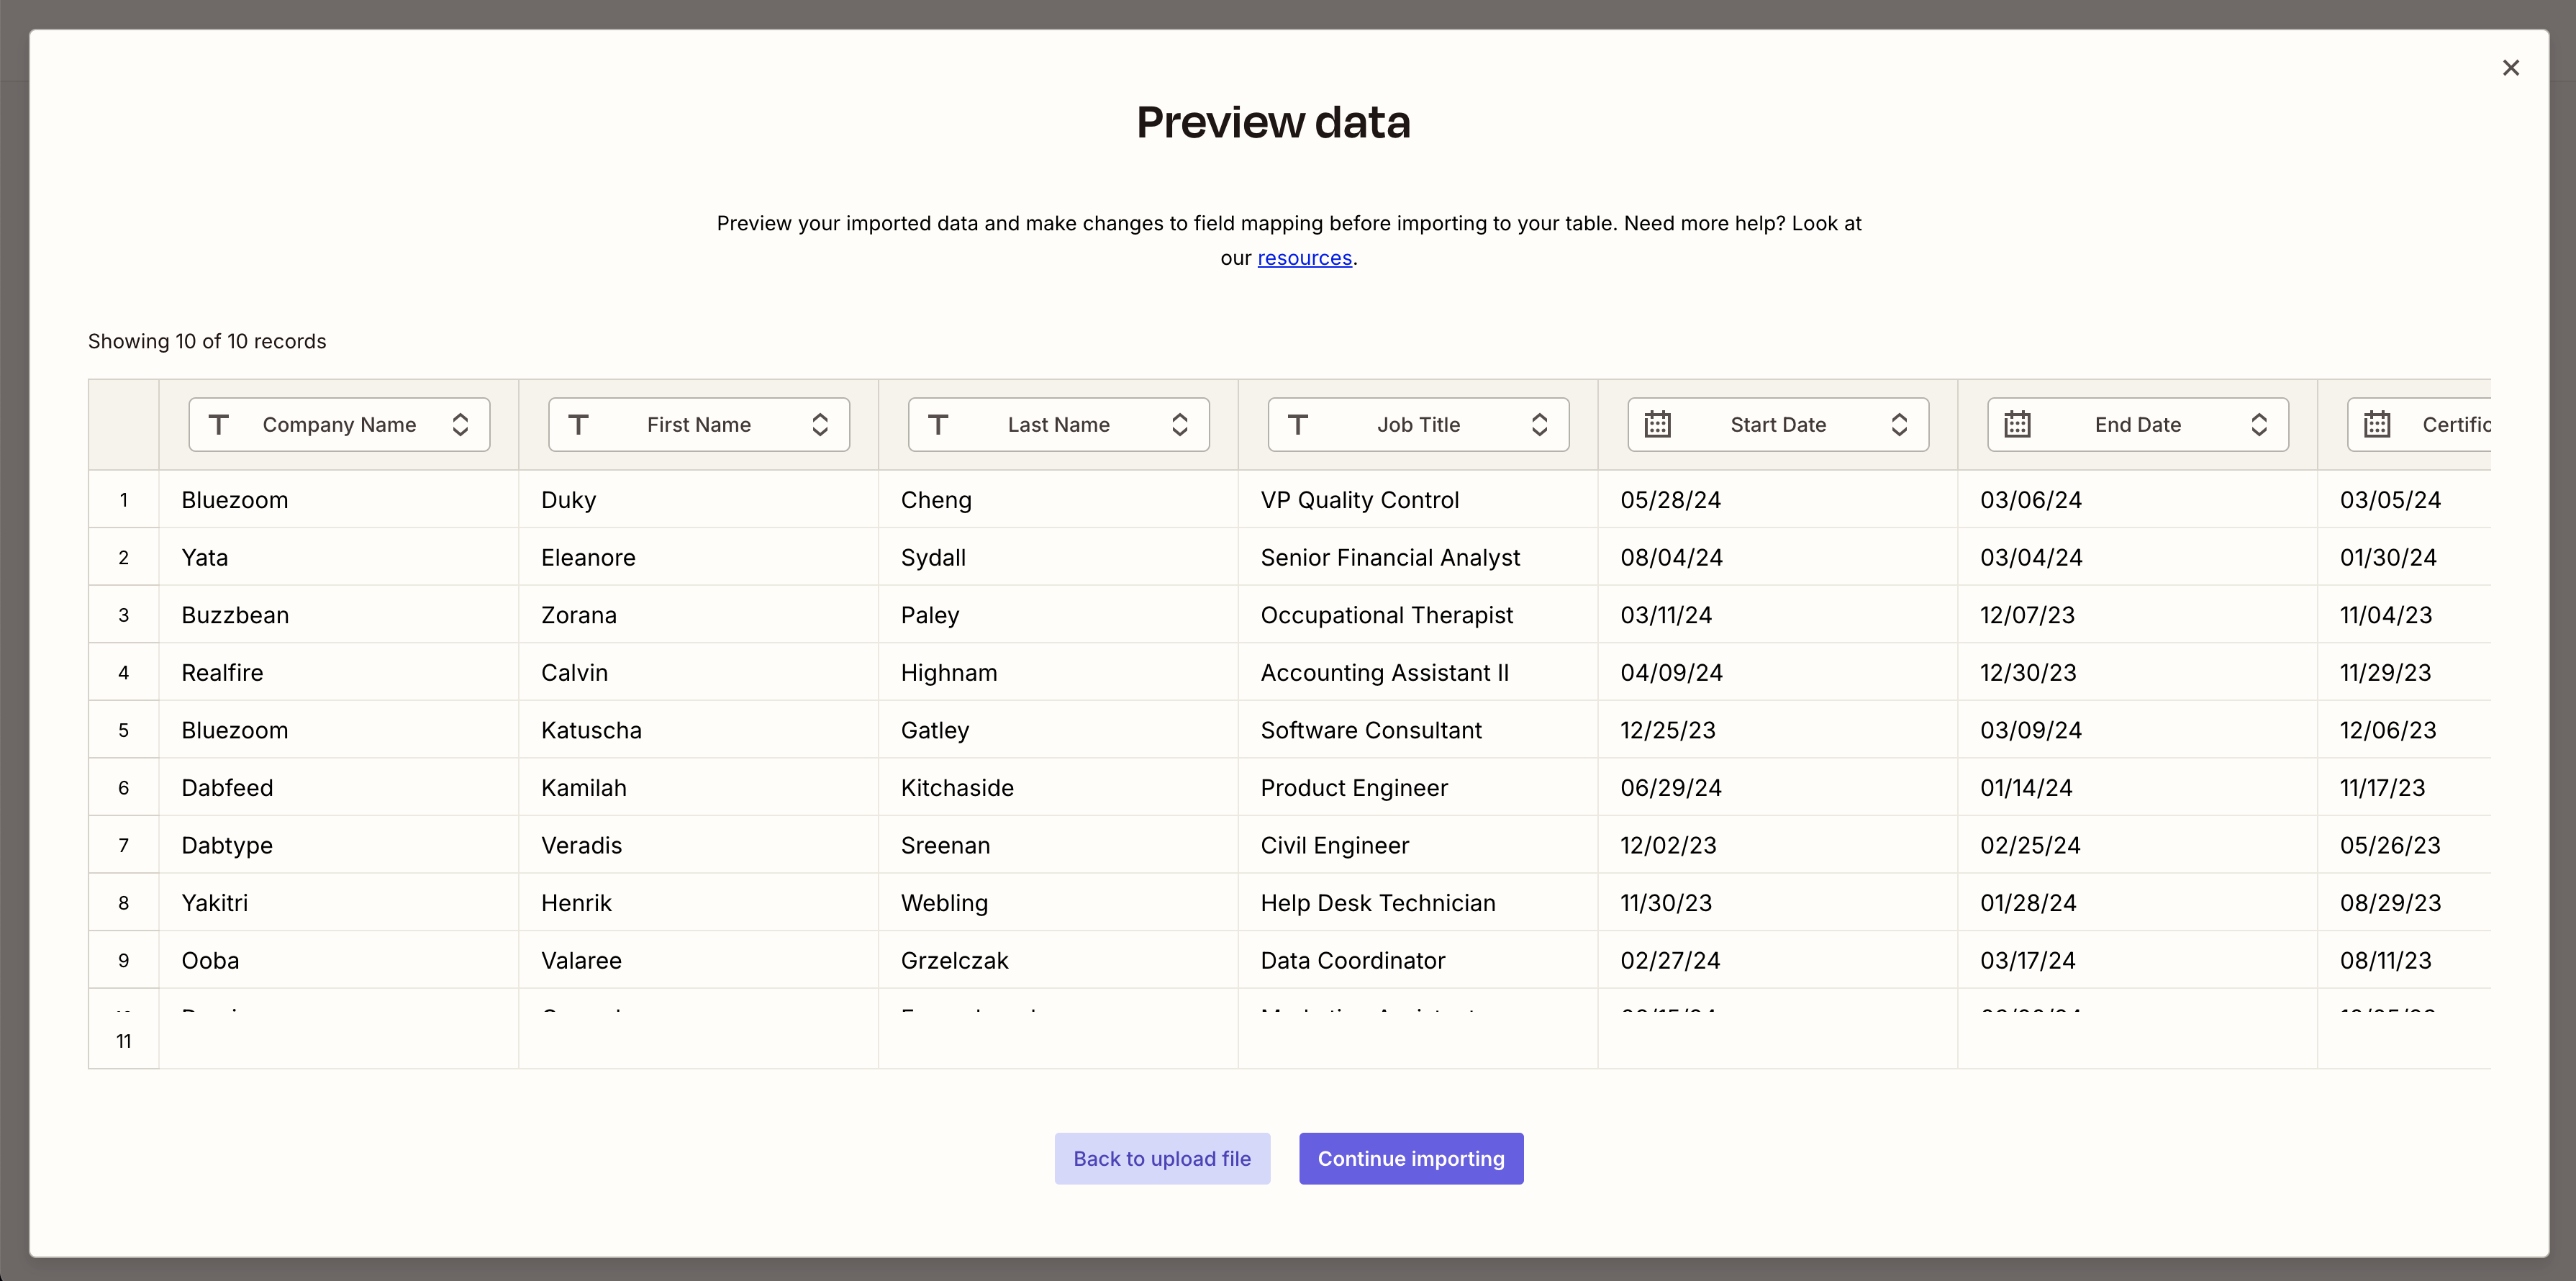The width and height of the screenshot is (2576, 1281).
Task: Click the calendar icon for End Date
Action: click(2017, 425)
